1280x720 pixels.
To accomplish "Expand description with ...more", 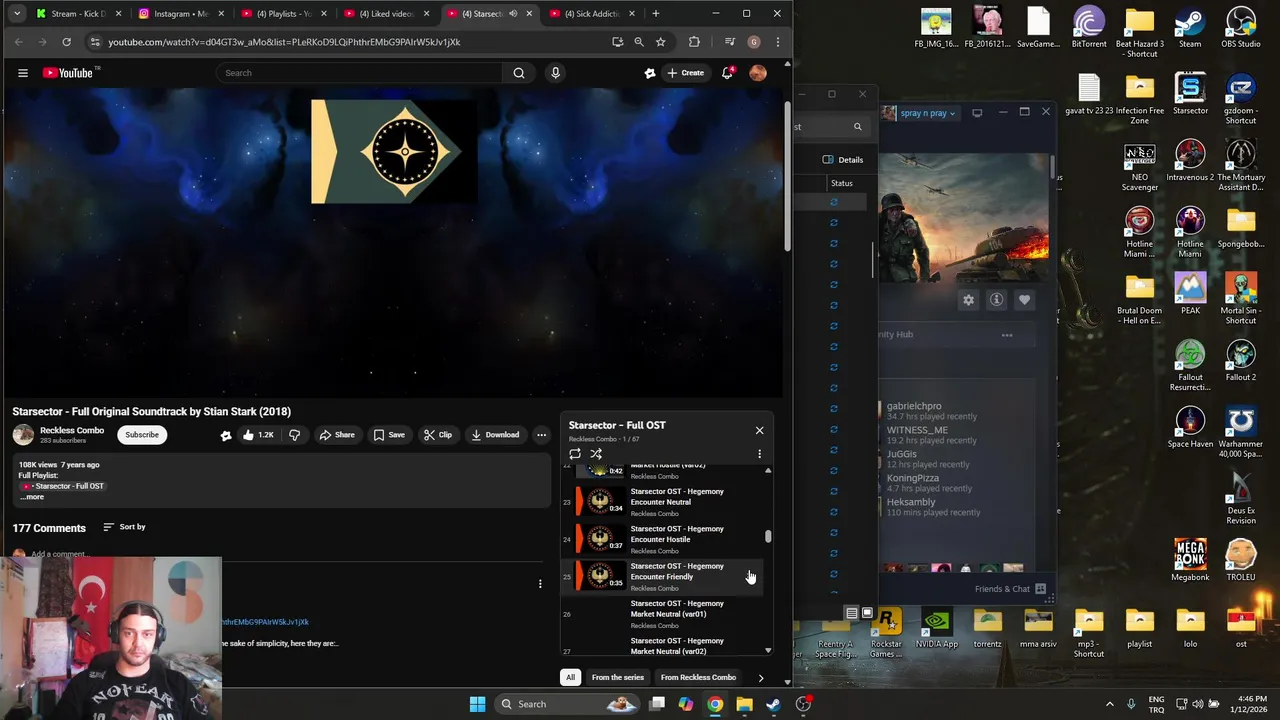I will click(32, 497).
